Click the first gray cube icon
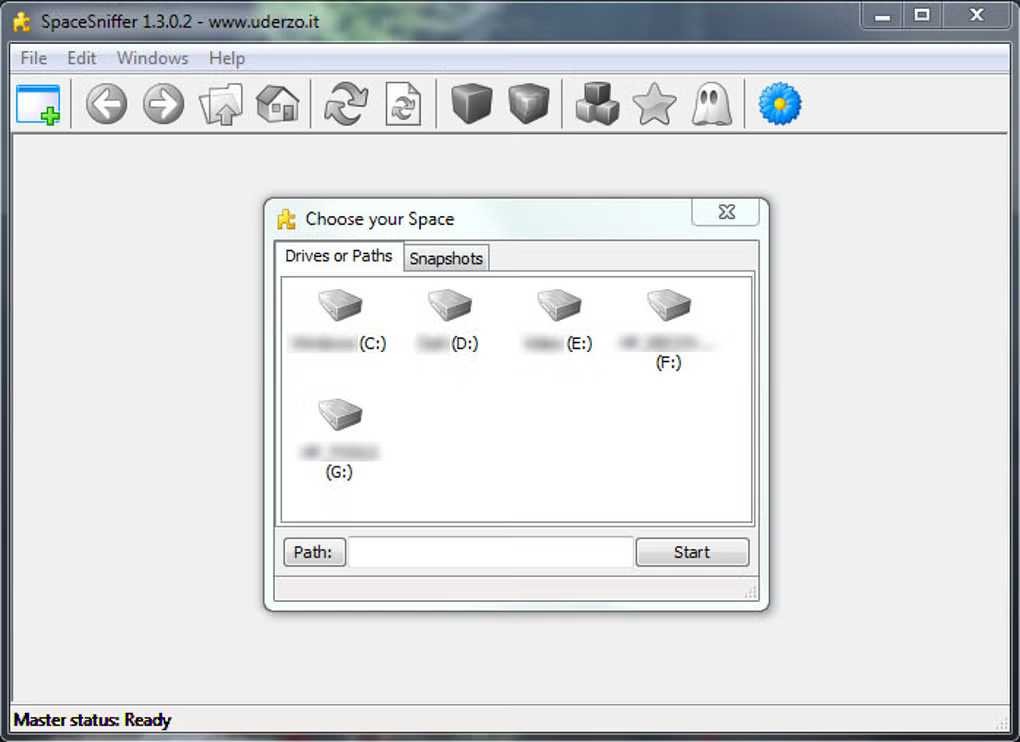The width and height of the screenshot is (1020, 742). point(472,104)
